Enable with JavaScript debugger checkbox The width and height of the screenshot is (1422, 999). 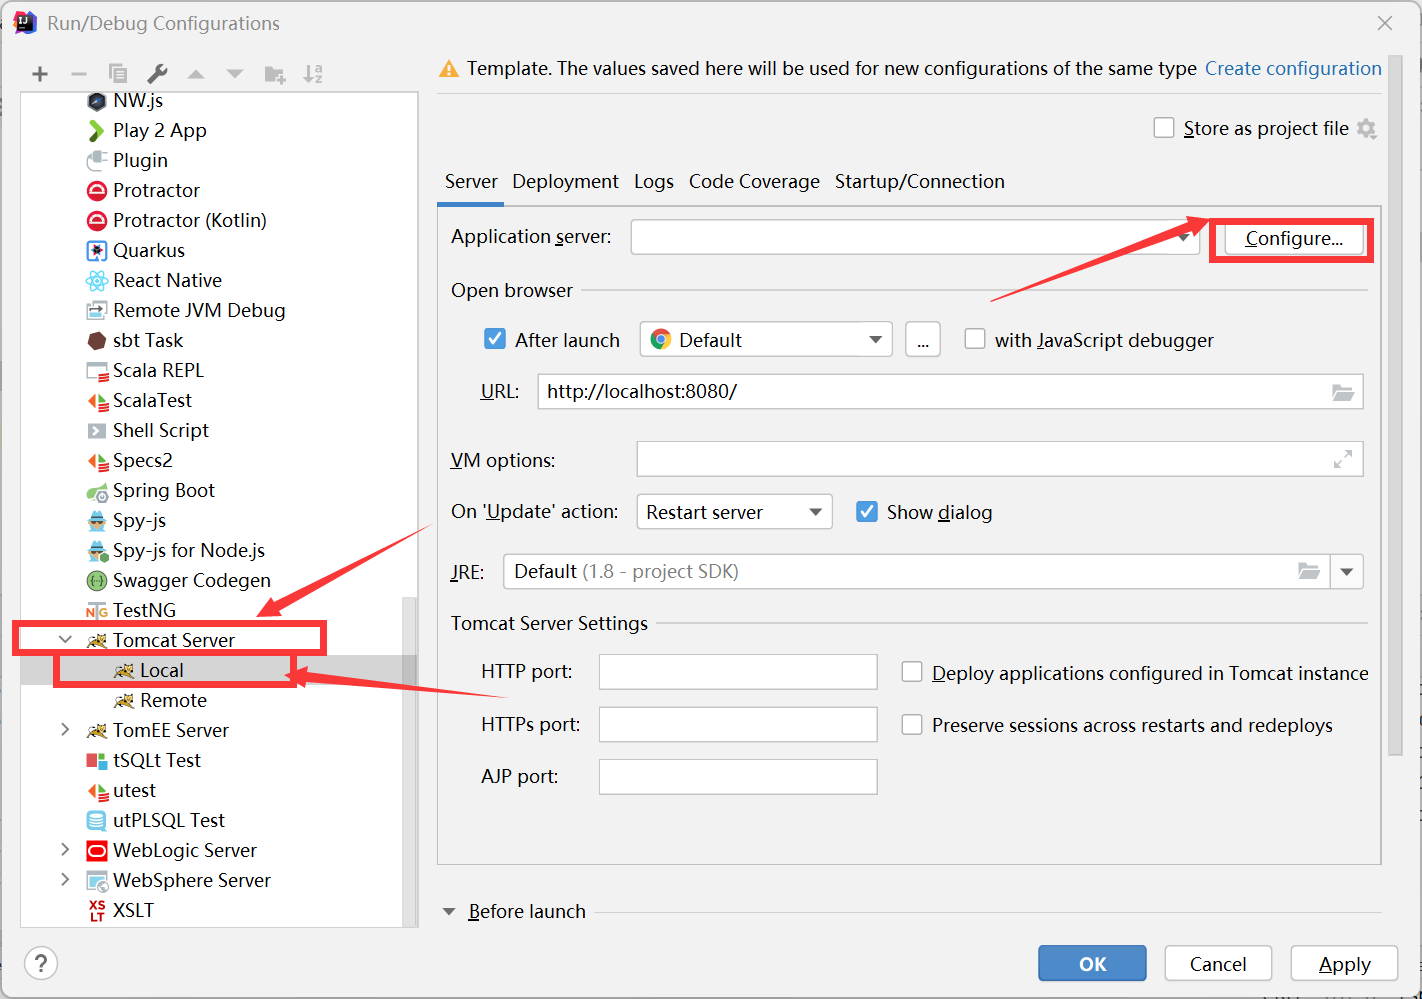tap(975, 339)
